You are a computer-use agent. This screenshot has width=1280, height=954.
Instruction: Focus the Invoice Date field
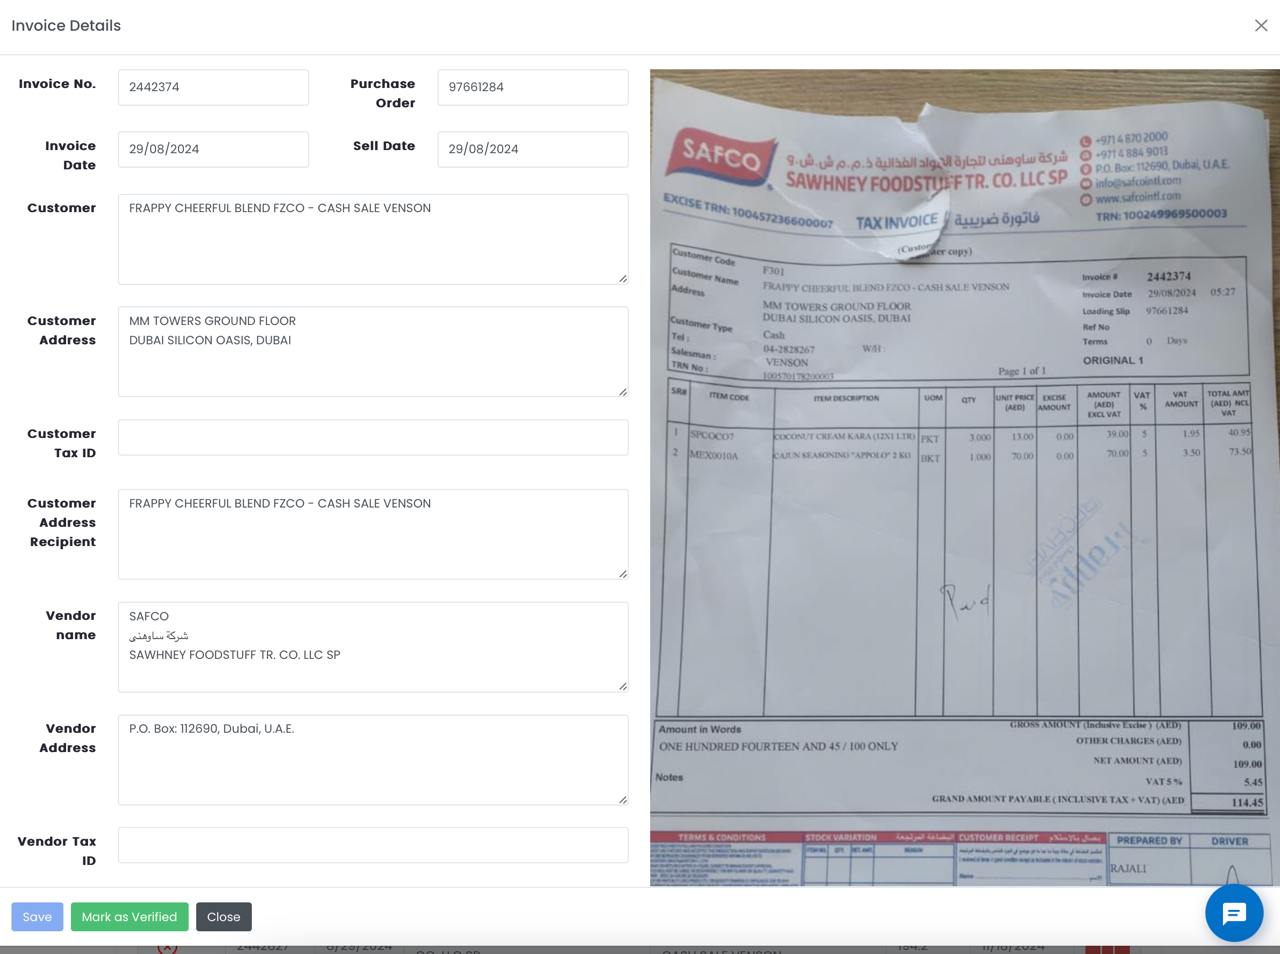tap(213, 149)
